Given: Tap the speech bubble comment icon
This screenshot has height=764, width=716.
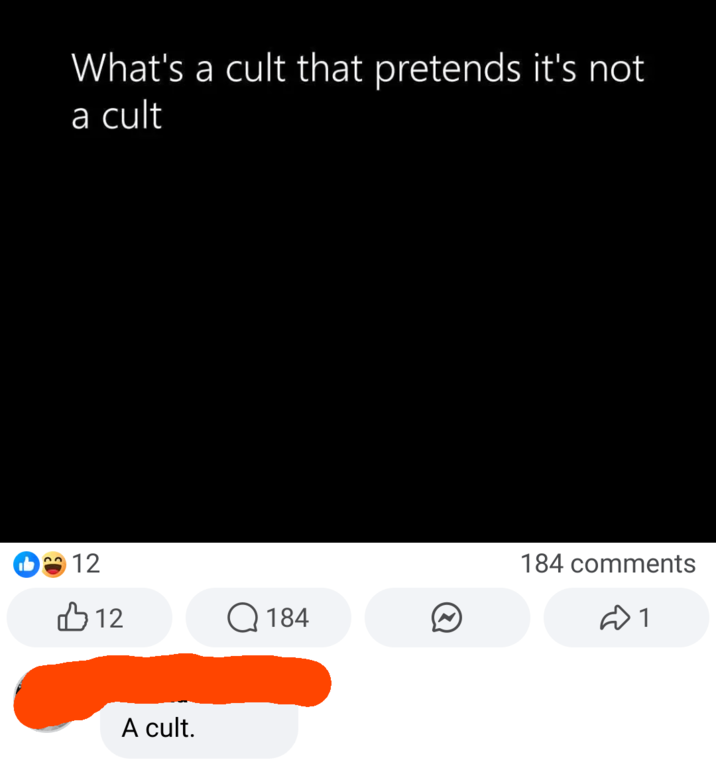Looking at the screenshot, I should 242,618.
